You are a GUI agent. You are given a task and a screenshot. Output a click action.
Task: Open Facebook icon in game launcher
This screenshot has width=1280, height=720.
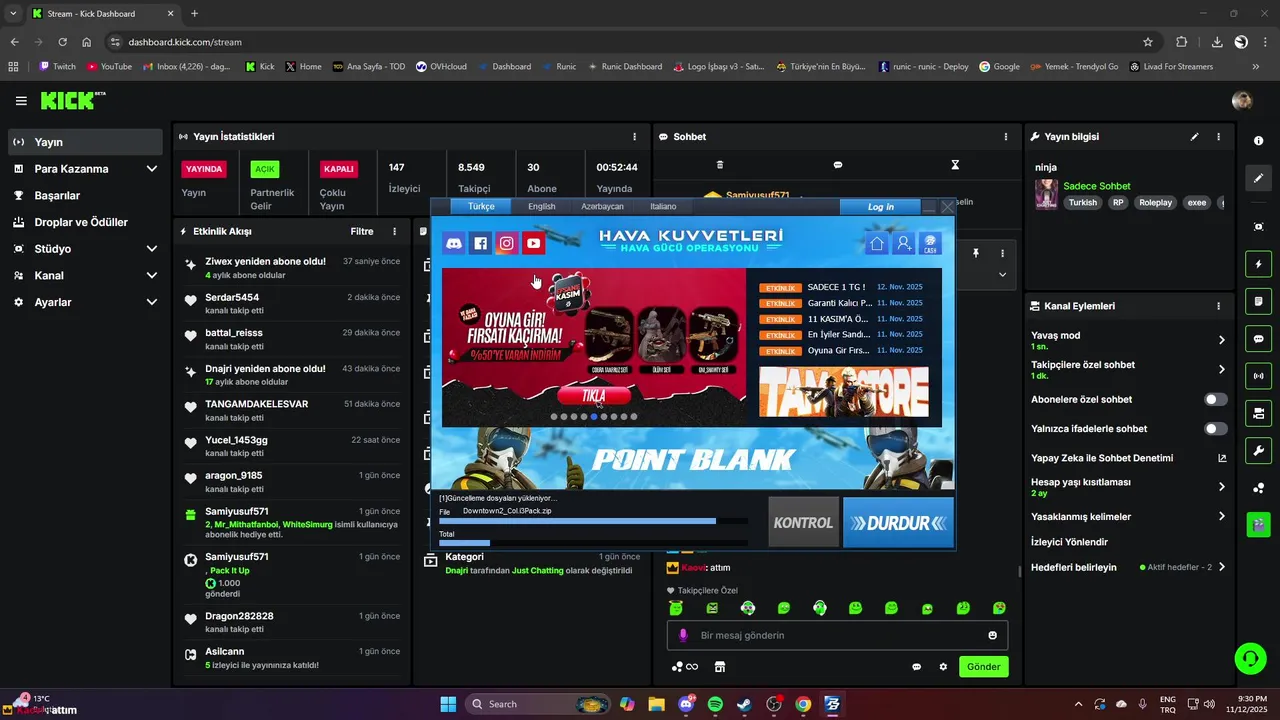(481, 243)
